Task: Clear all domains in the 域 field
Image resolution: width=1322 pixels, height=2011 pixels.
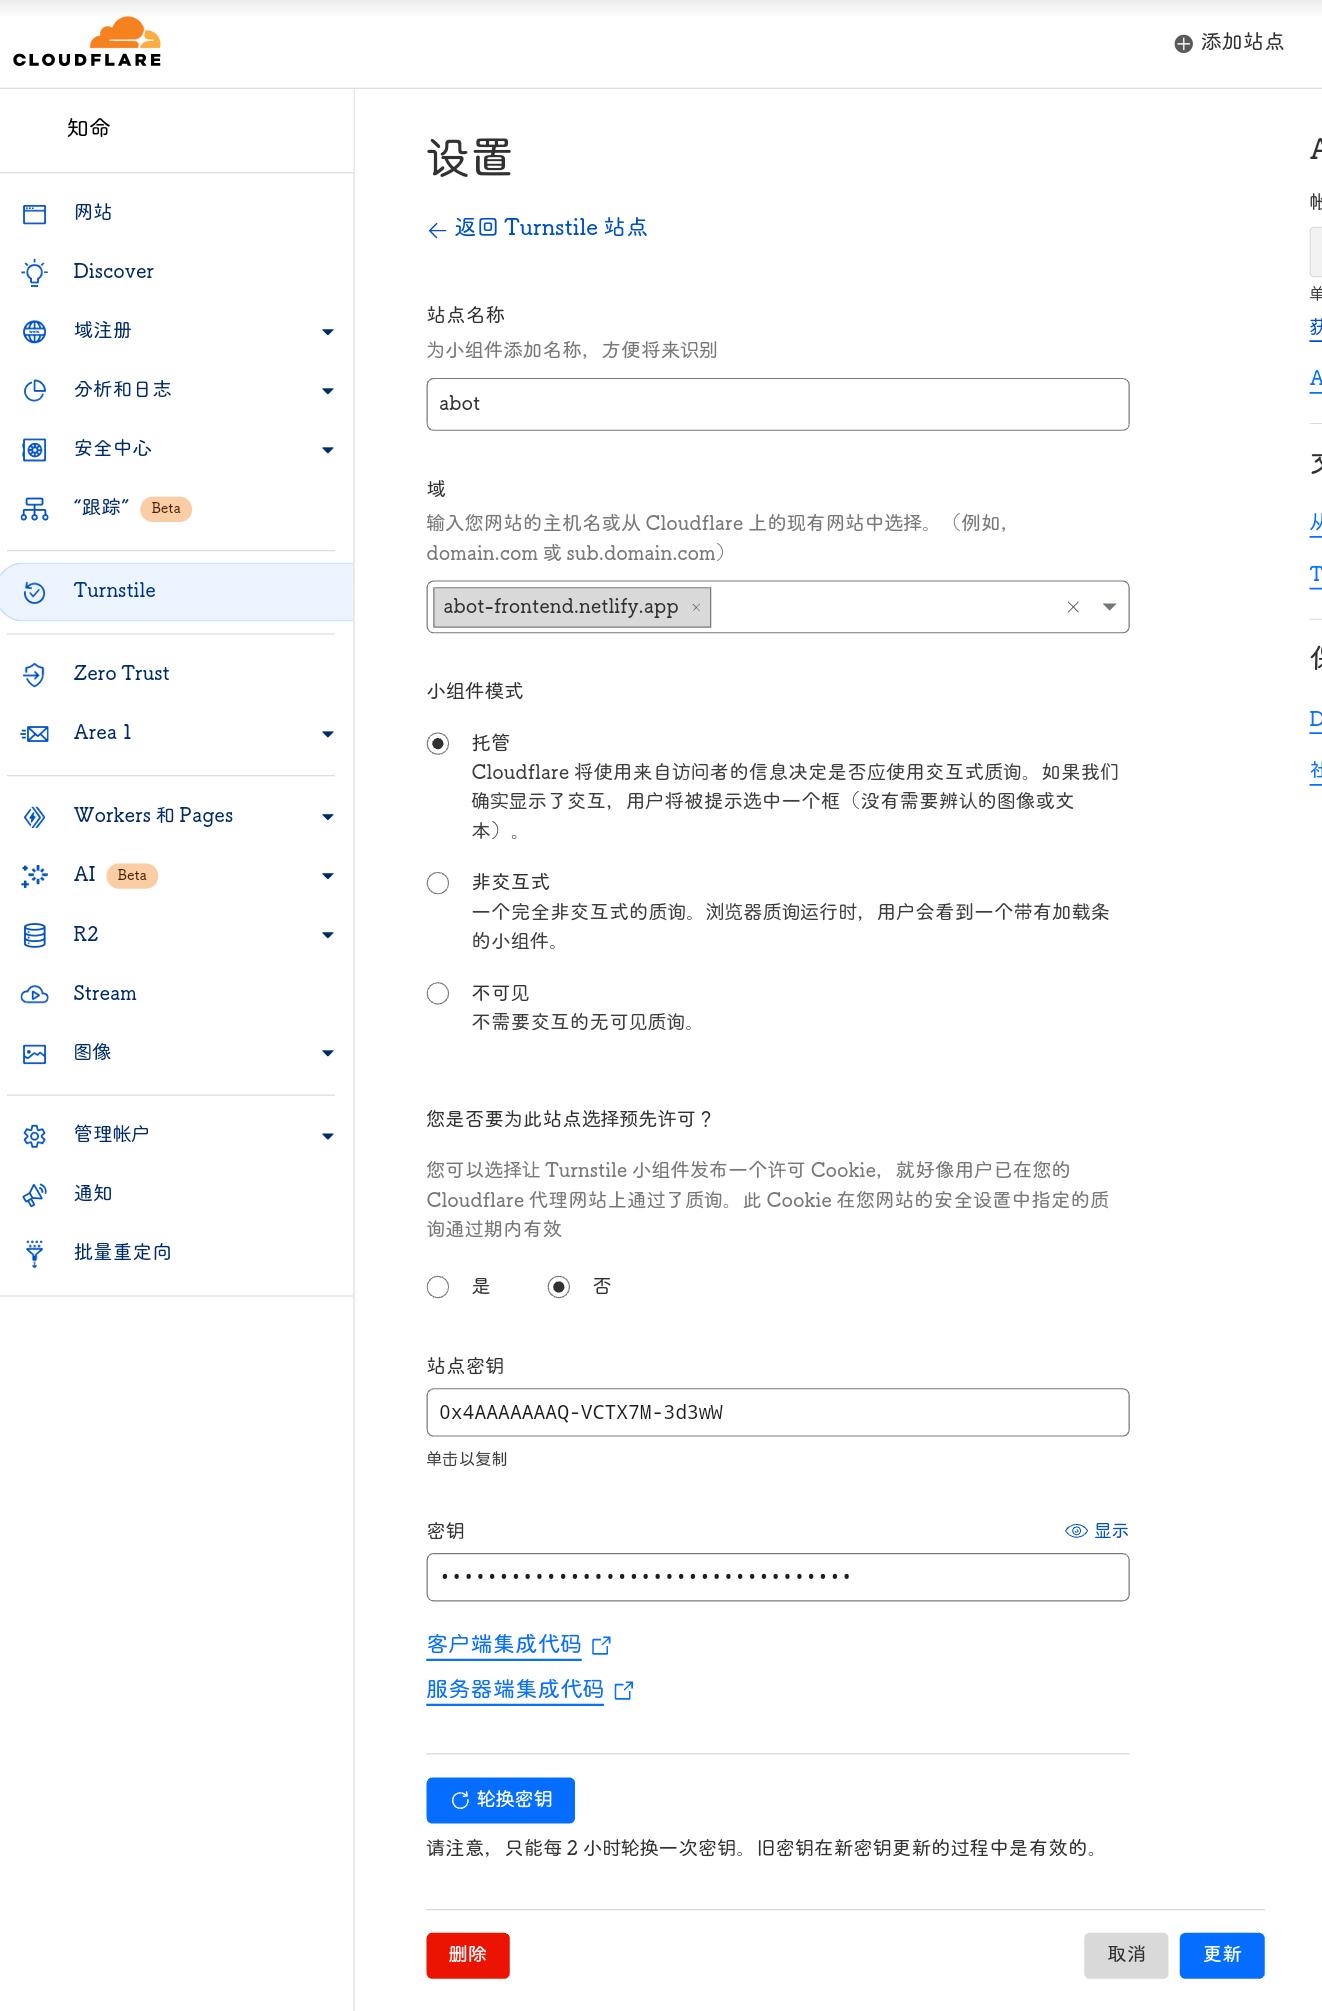Action: [x=1073, y=607]
